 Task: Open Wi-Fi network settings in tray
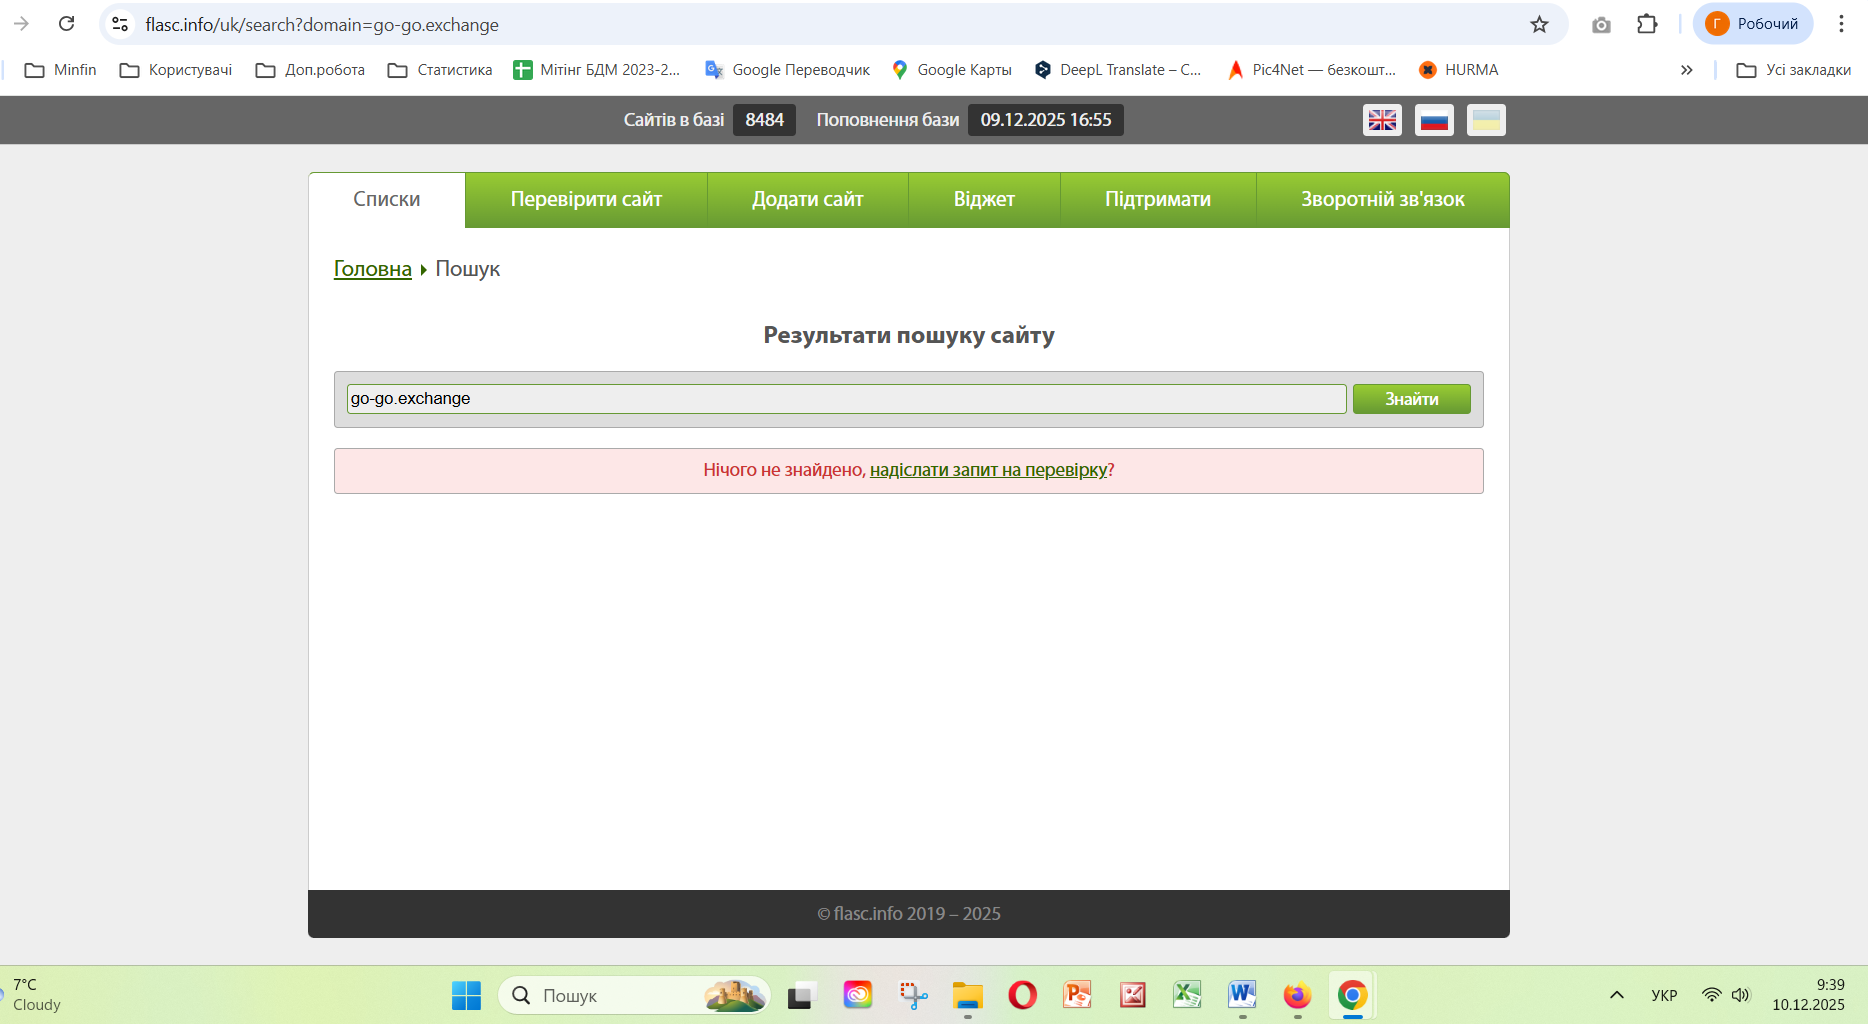1712,995
